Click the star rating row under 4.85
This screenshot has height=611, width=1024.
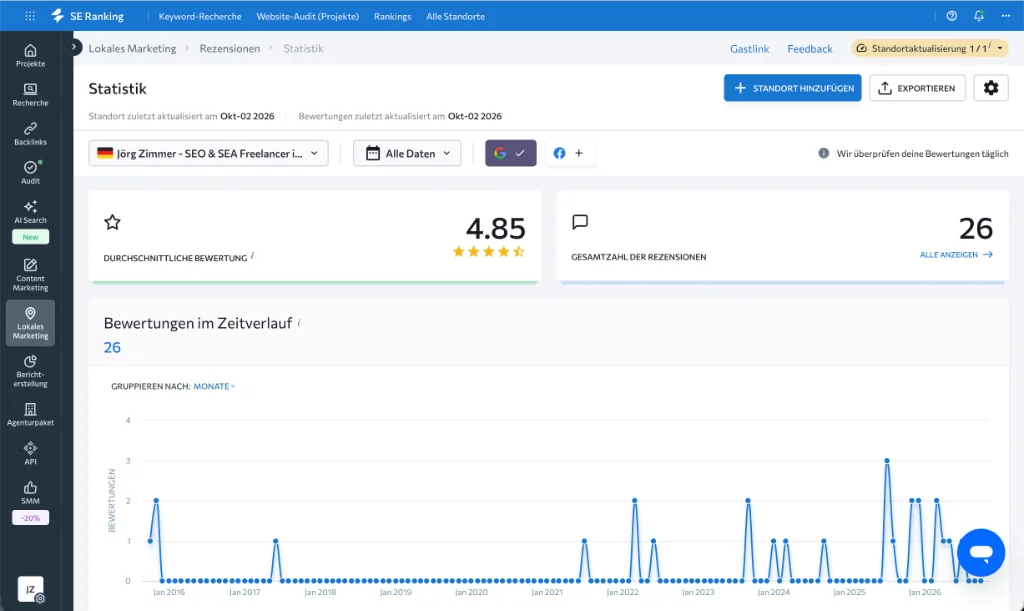coord(488,251)
